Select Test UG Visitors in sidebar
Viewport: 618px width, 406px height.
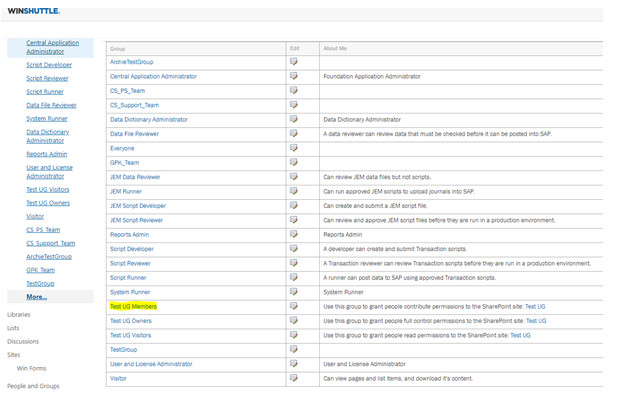click(48, 189)
